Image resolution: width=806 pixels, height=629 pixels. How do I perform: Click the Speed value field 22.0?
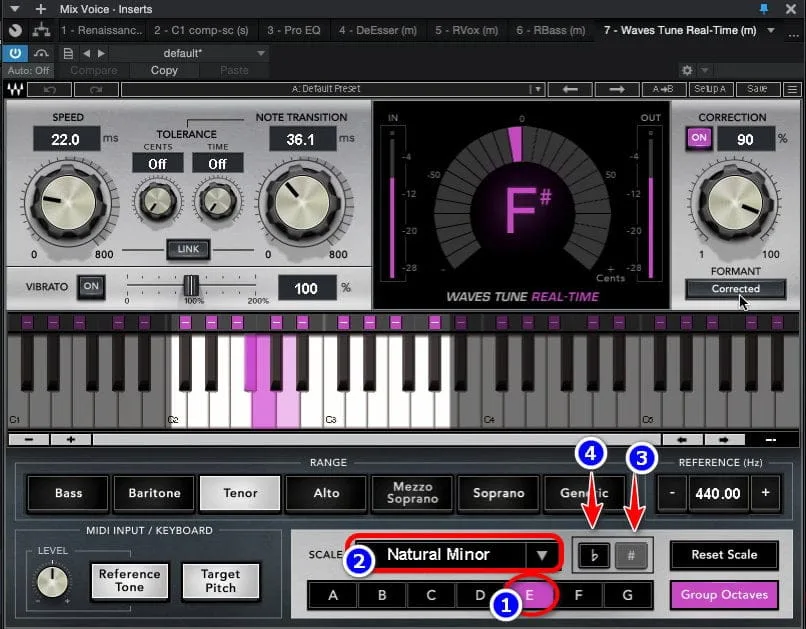(66, 139)
